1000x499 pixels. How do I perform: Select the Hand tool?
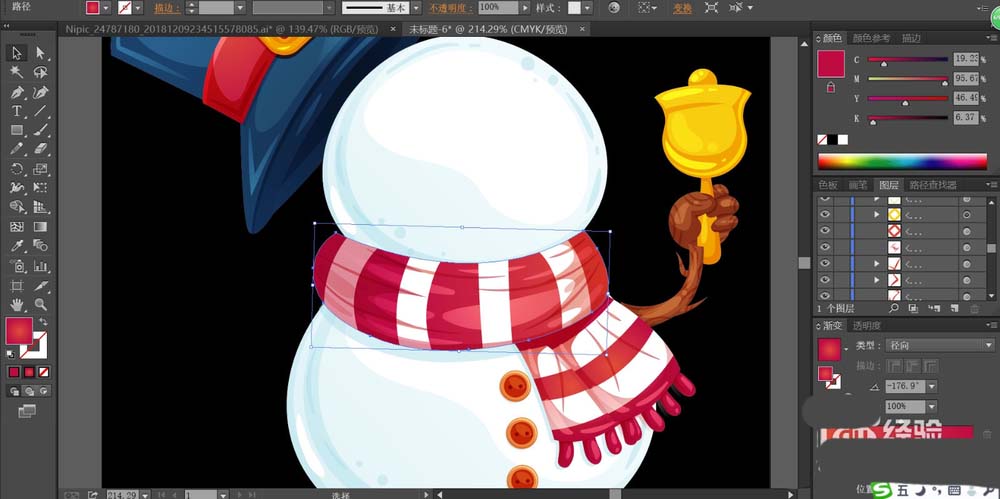point(17,304)
